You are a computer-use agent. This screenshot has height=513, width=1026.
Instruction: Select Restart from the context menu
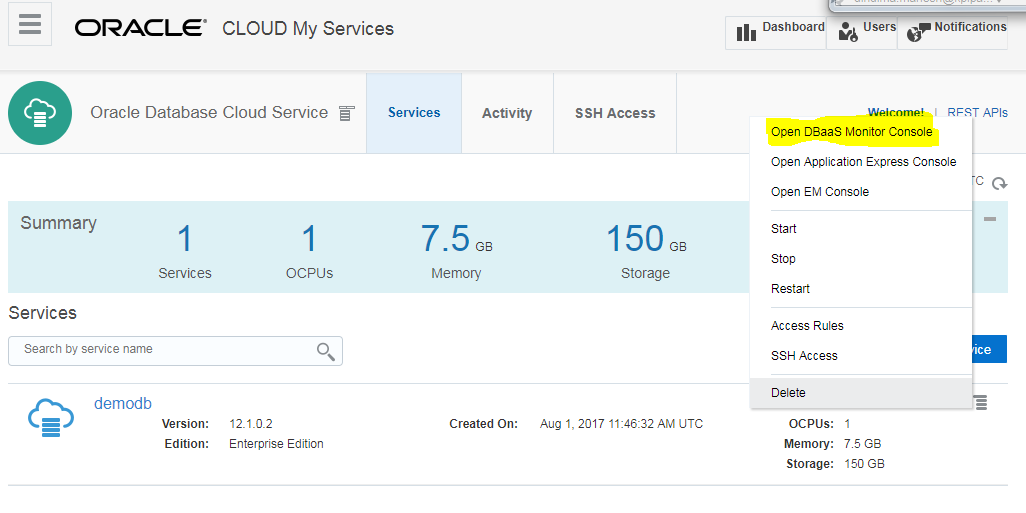pos(790,289)
